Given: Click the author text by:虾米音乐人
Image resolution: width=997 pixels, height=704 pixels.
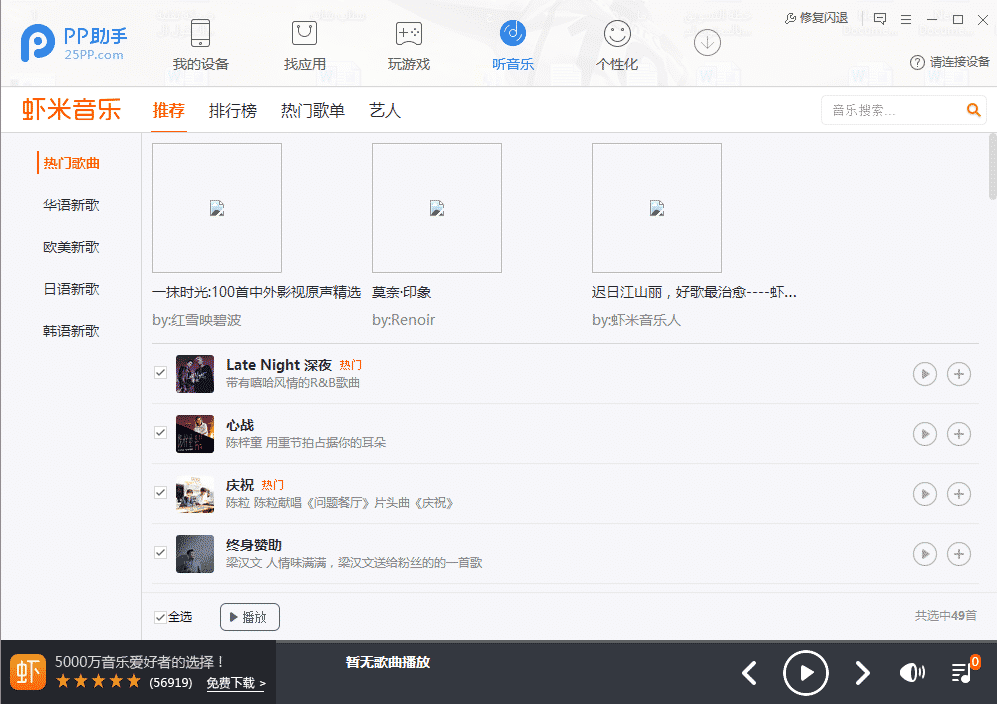Looking at the screenshot, I should (x=636, y=320).
